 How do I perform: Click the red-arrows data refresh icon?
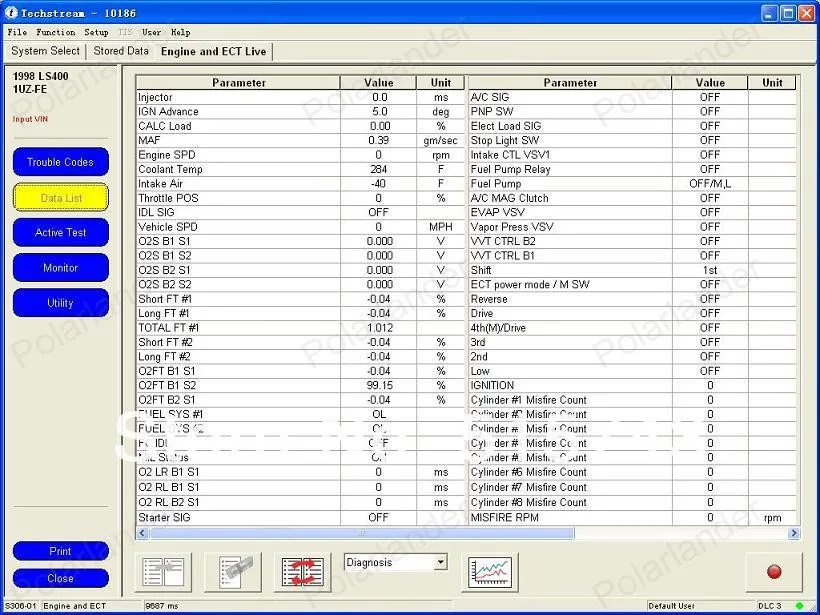pyautogui.click(x=302, y=573)
